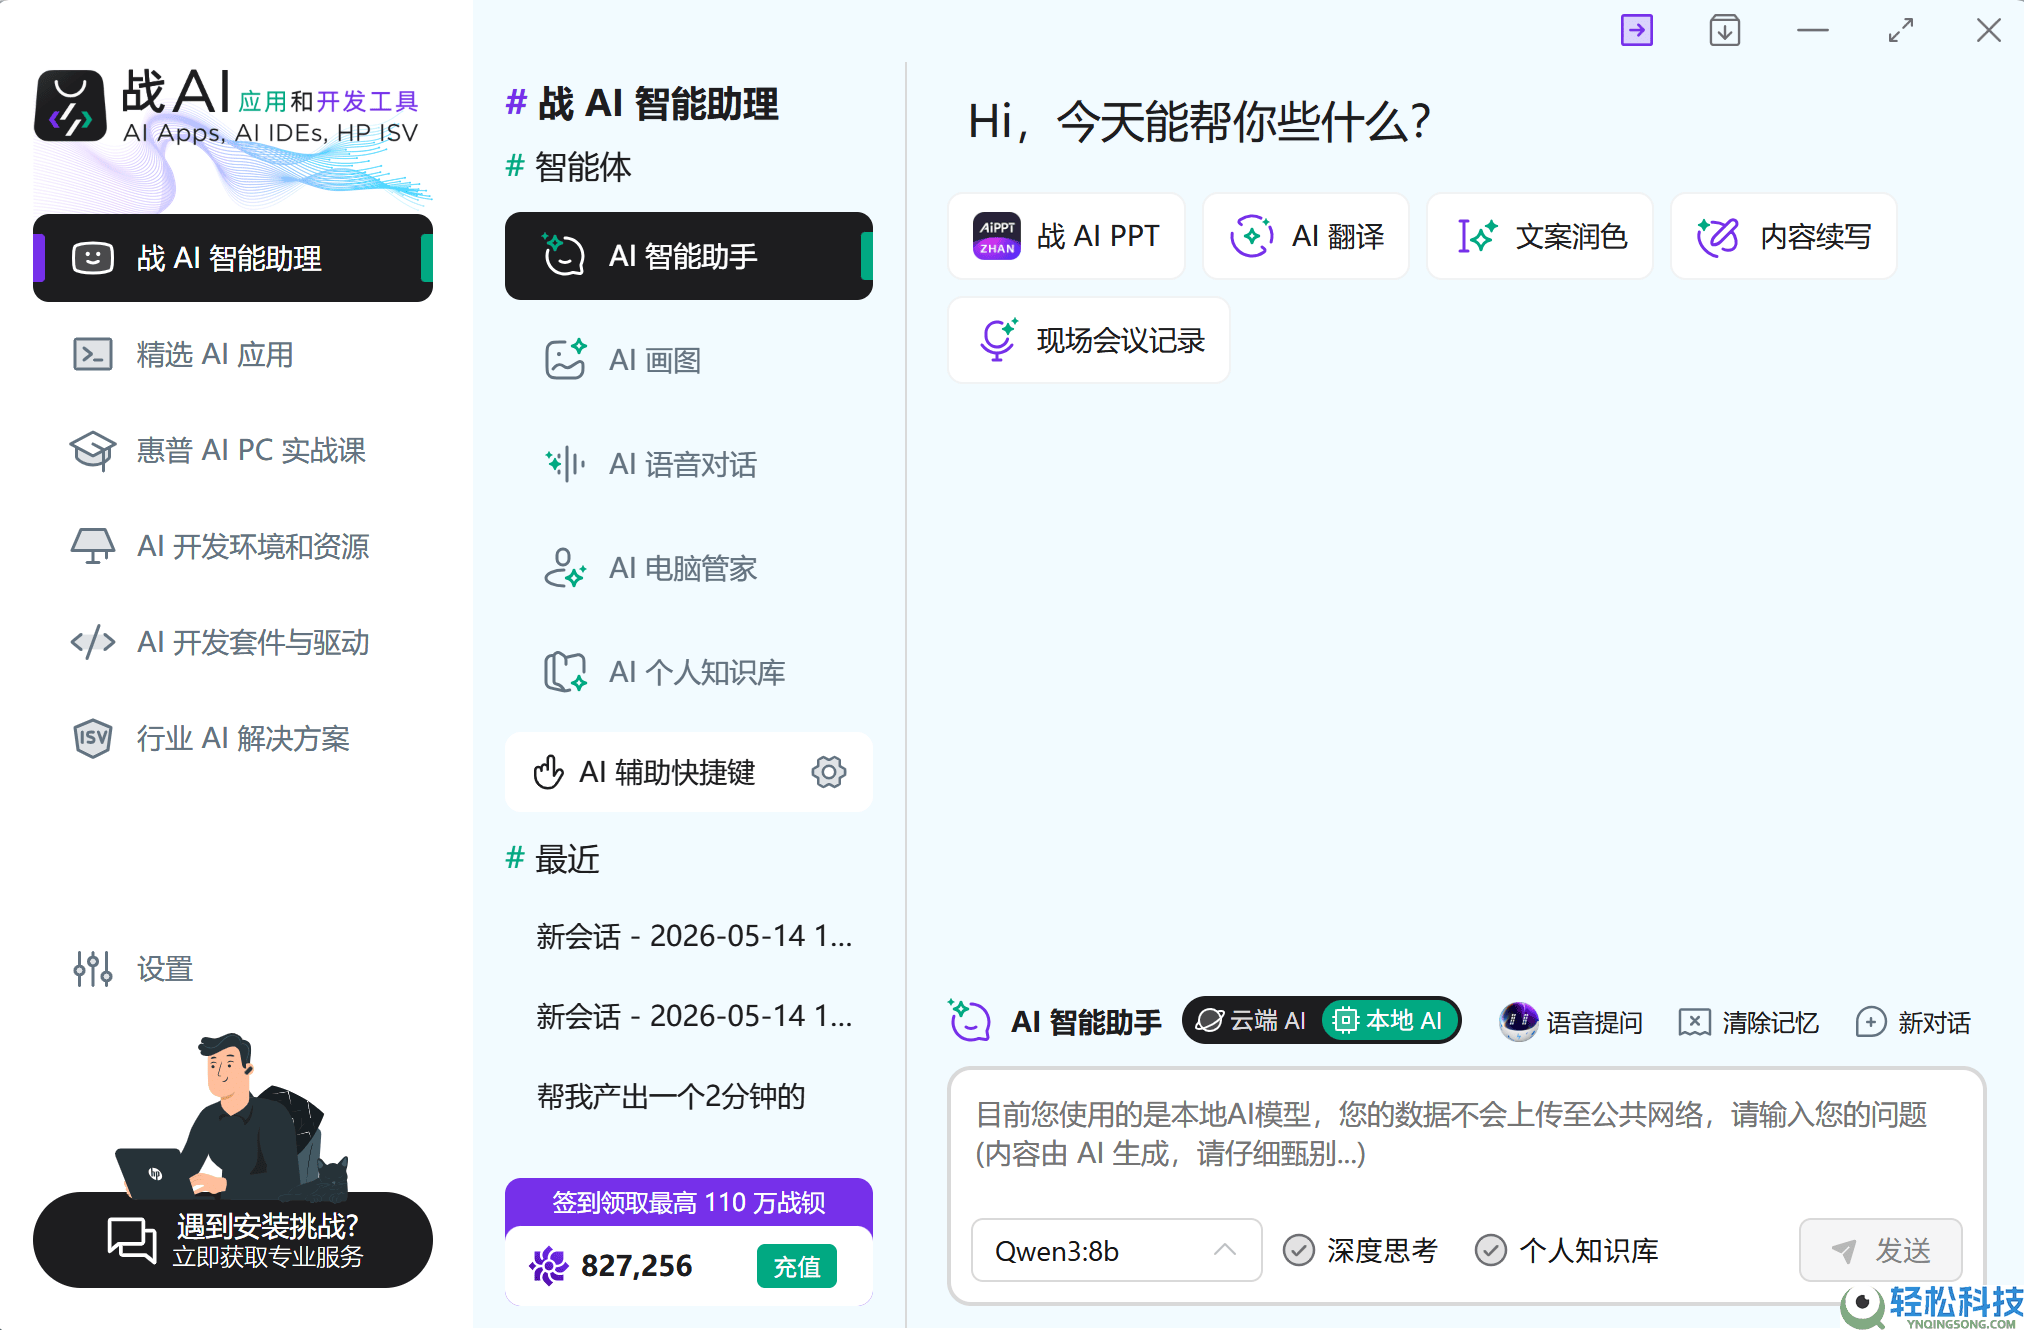The height and width of the screenshot is (1330, 2024).
Task: Select the AI 电脑管家 agent
Action: pyautogui.click(x=689, y=568)
